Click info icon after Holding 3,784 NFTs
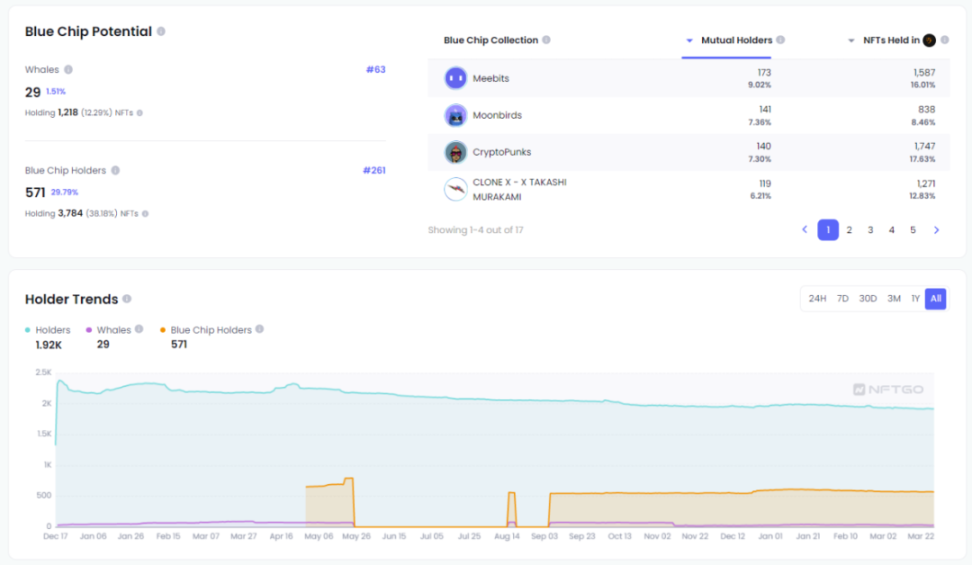This screenshot has width=972, height=565. pos(145,213)
